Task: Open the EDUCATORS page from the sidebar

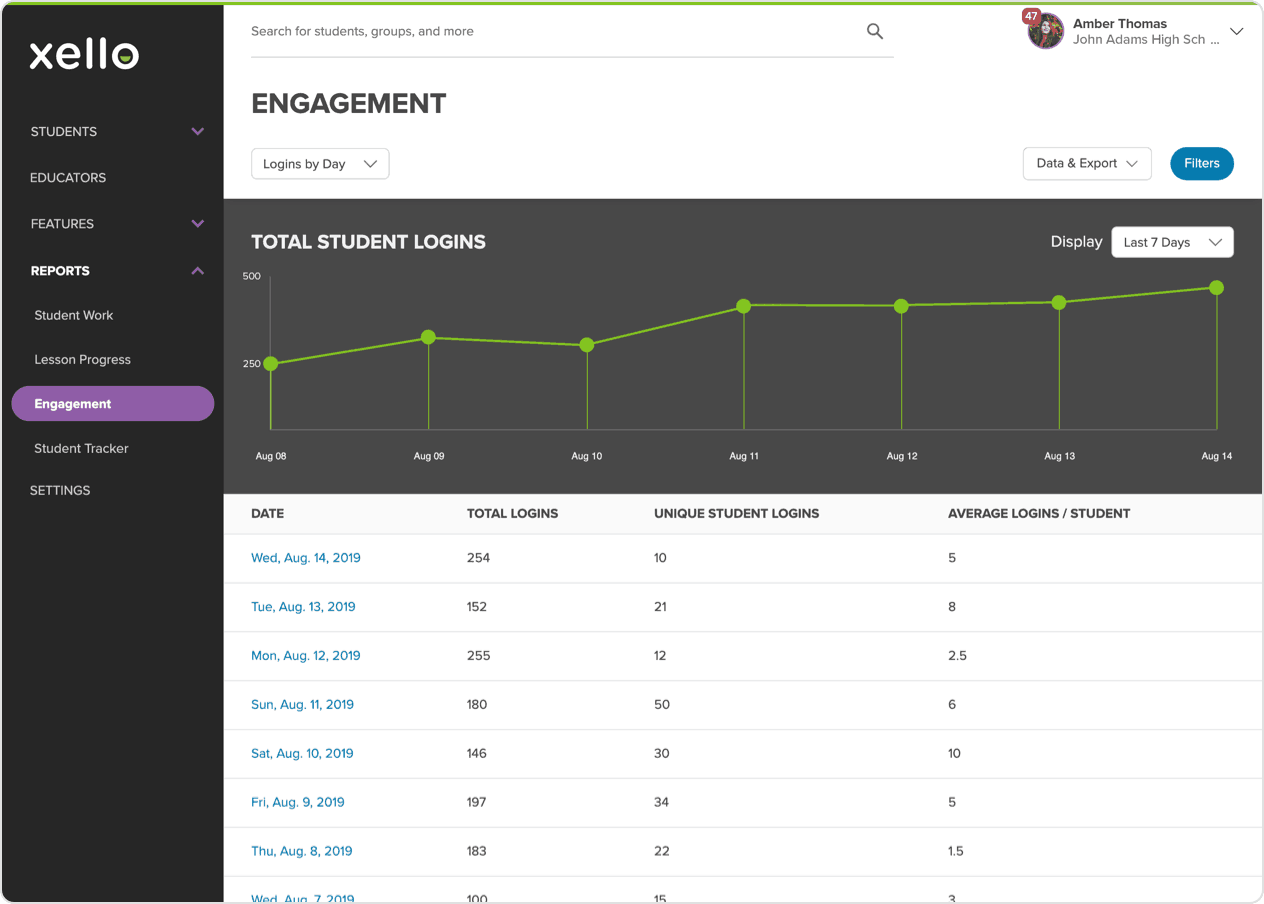Action: pyautogui.click(x=68, y=177)
